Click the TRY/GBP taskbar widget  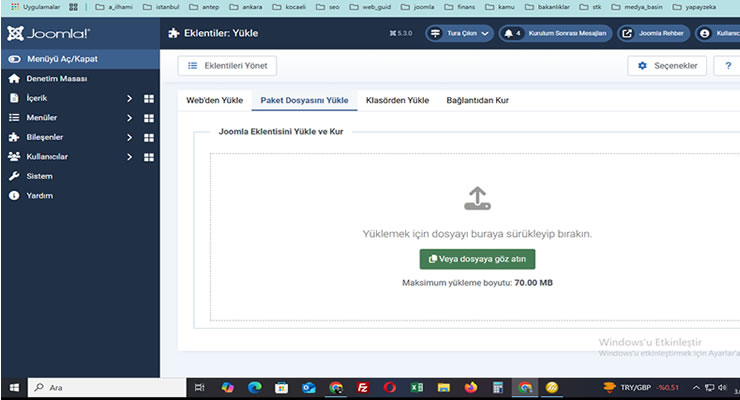pos(641,388)
